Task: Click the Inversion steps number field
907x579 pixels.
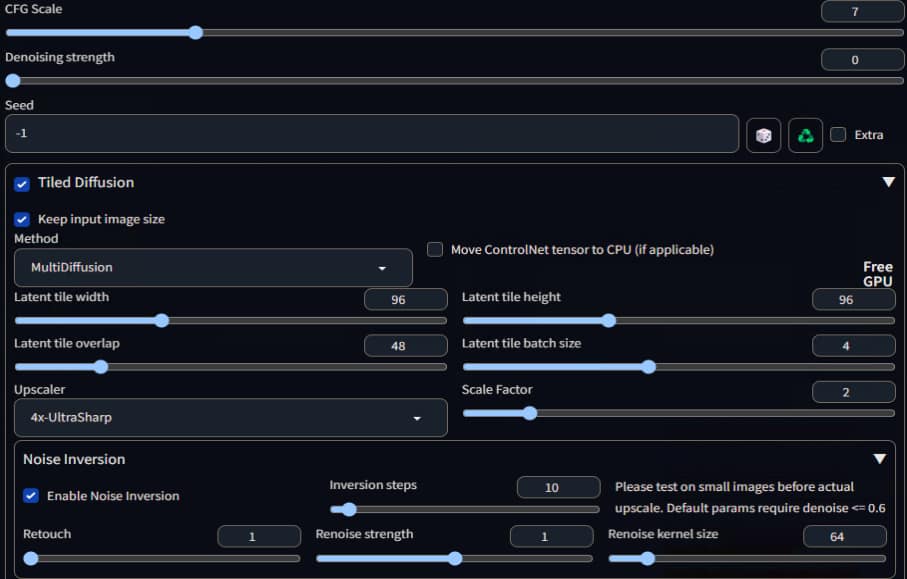Action: coord(558,488)
